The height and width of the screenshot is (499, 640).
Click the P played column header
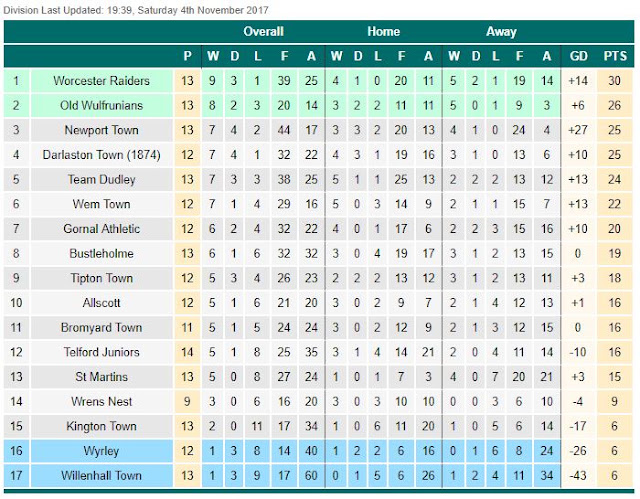pos(187,56)
